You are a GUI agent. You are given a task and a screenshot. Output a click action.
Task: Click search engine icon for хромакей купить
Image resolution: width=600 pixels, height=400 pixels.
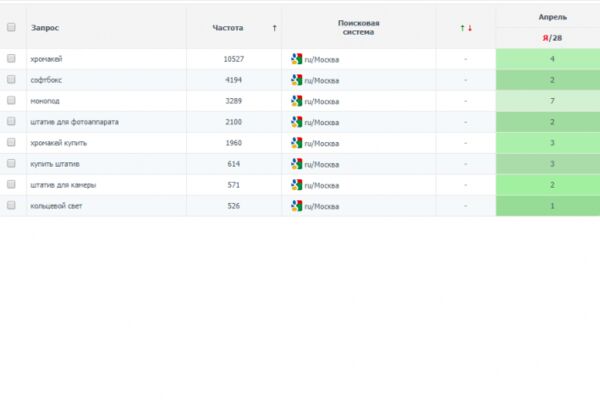pyautogui.click(x=297, y=143)
